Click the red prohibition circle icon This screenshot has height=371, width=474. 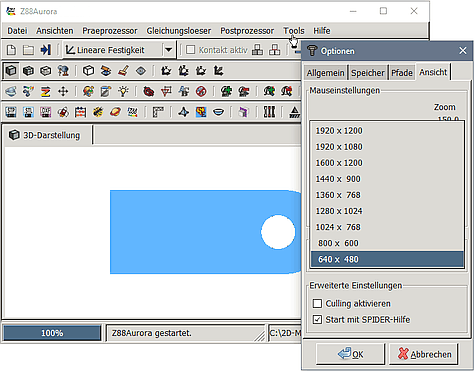pos(201,91)
